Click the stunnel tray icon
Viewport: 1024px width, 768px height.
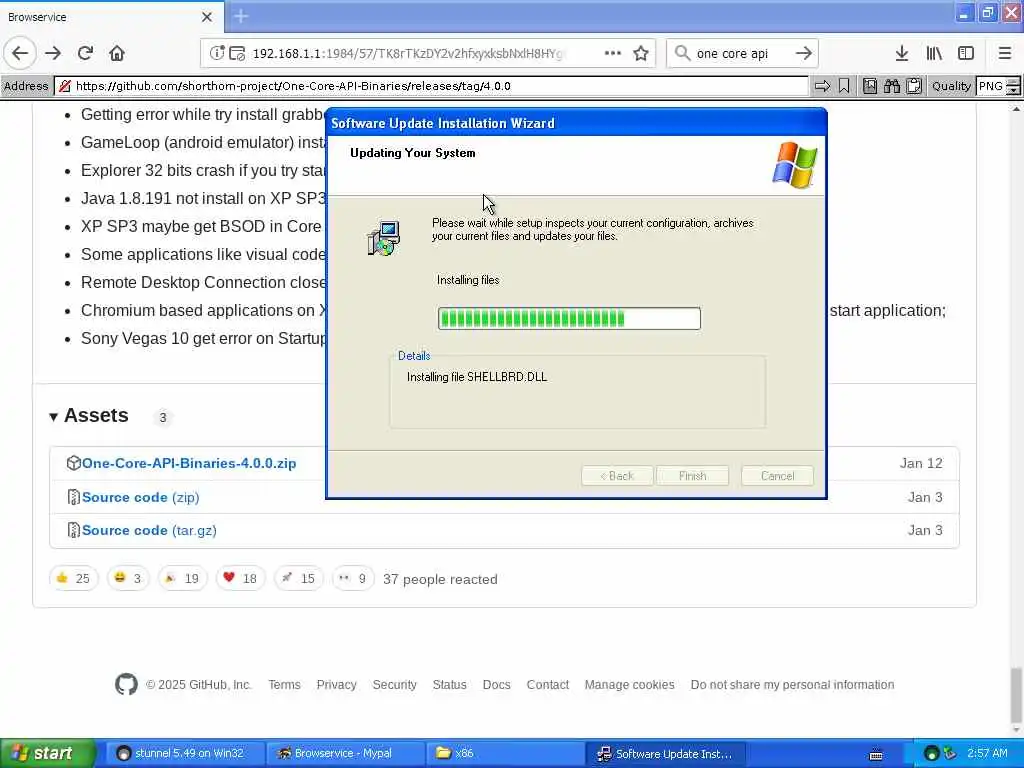932,754
